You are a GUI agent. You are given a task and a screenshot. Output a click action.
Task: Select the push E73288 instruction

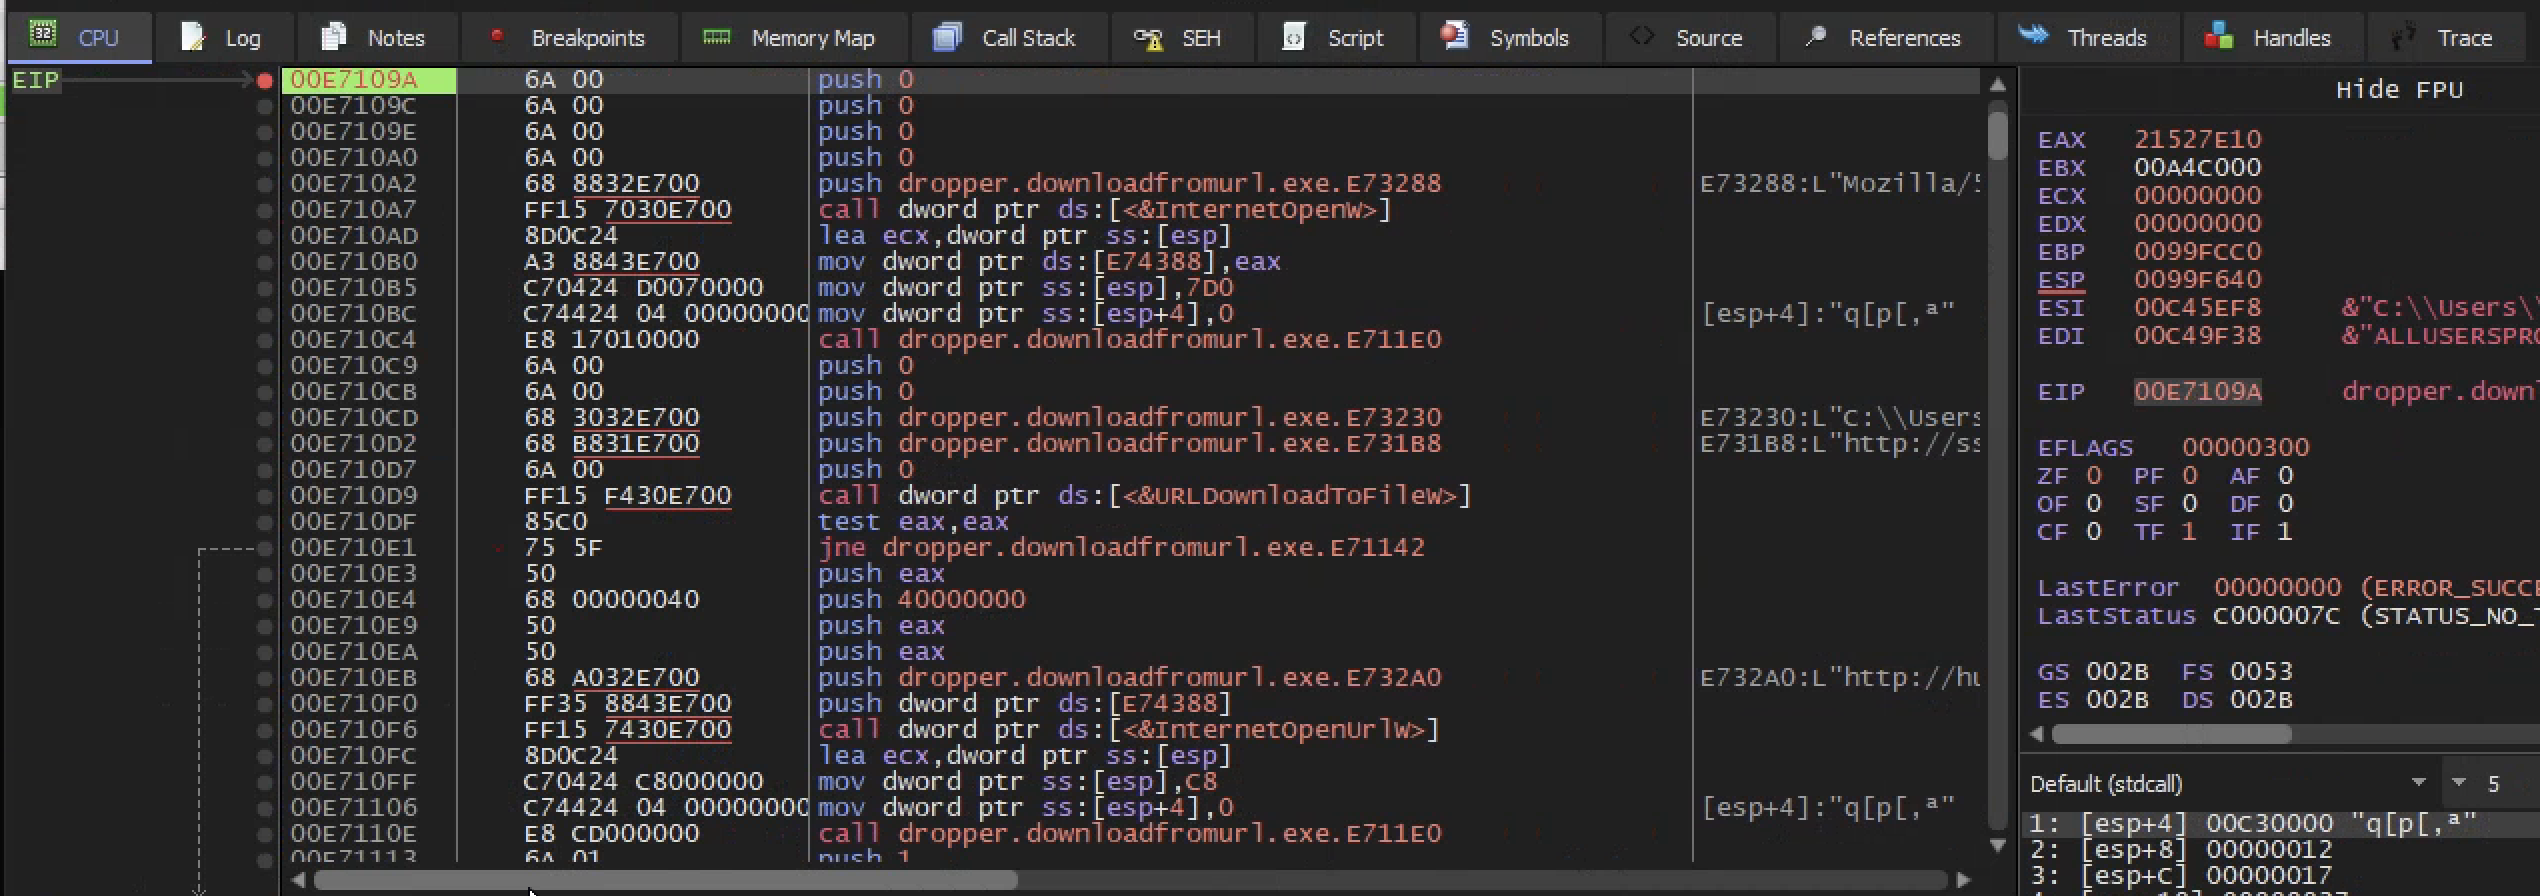(x=1129, y=184)
